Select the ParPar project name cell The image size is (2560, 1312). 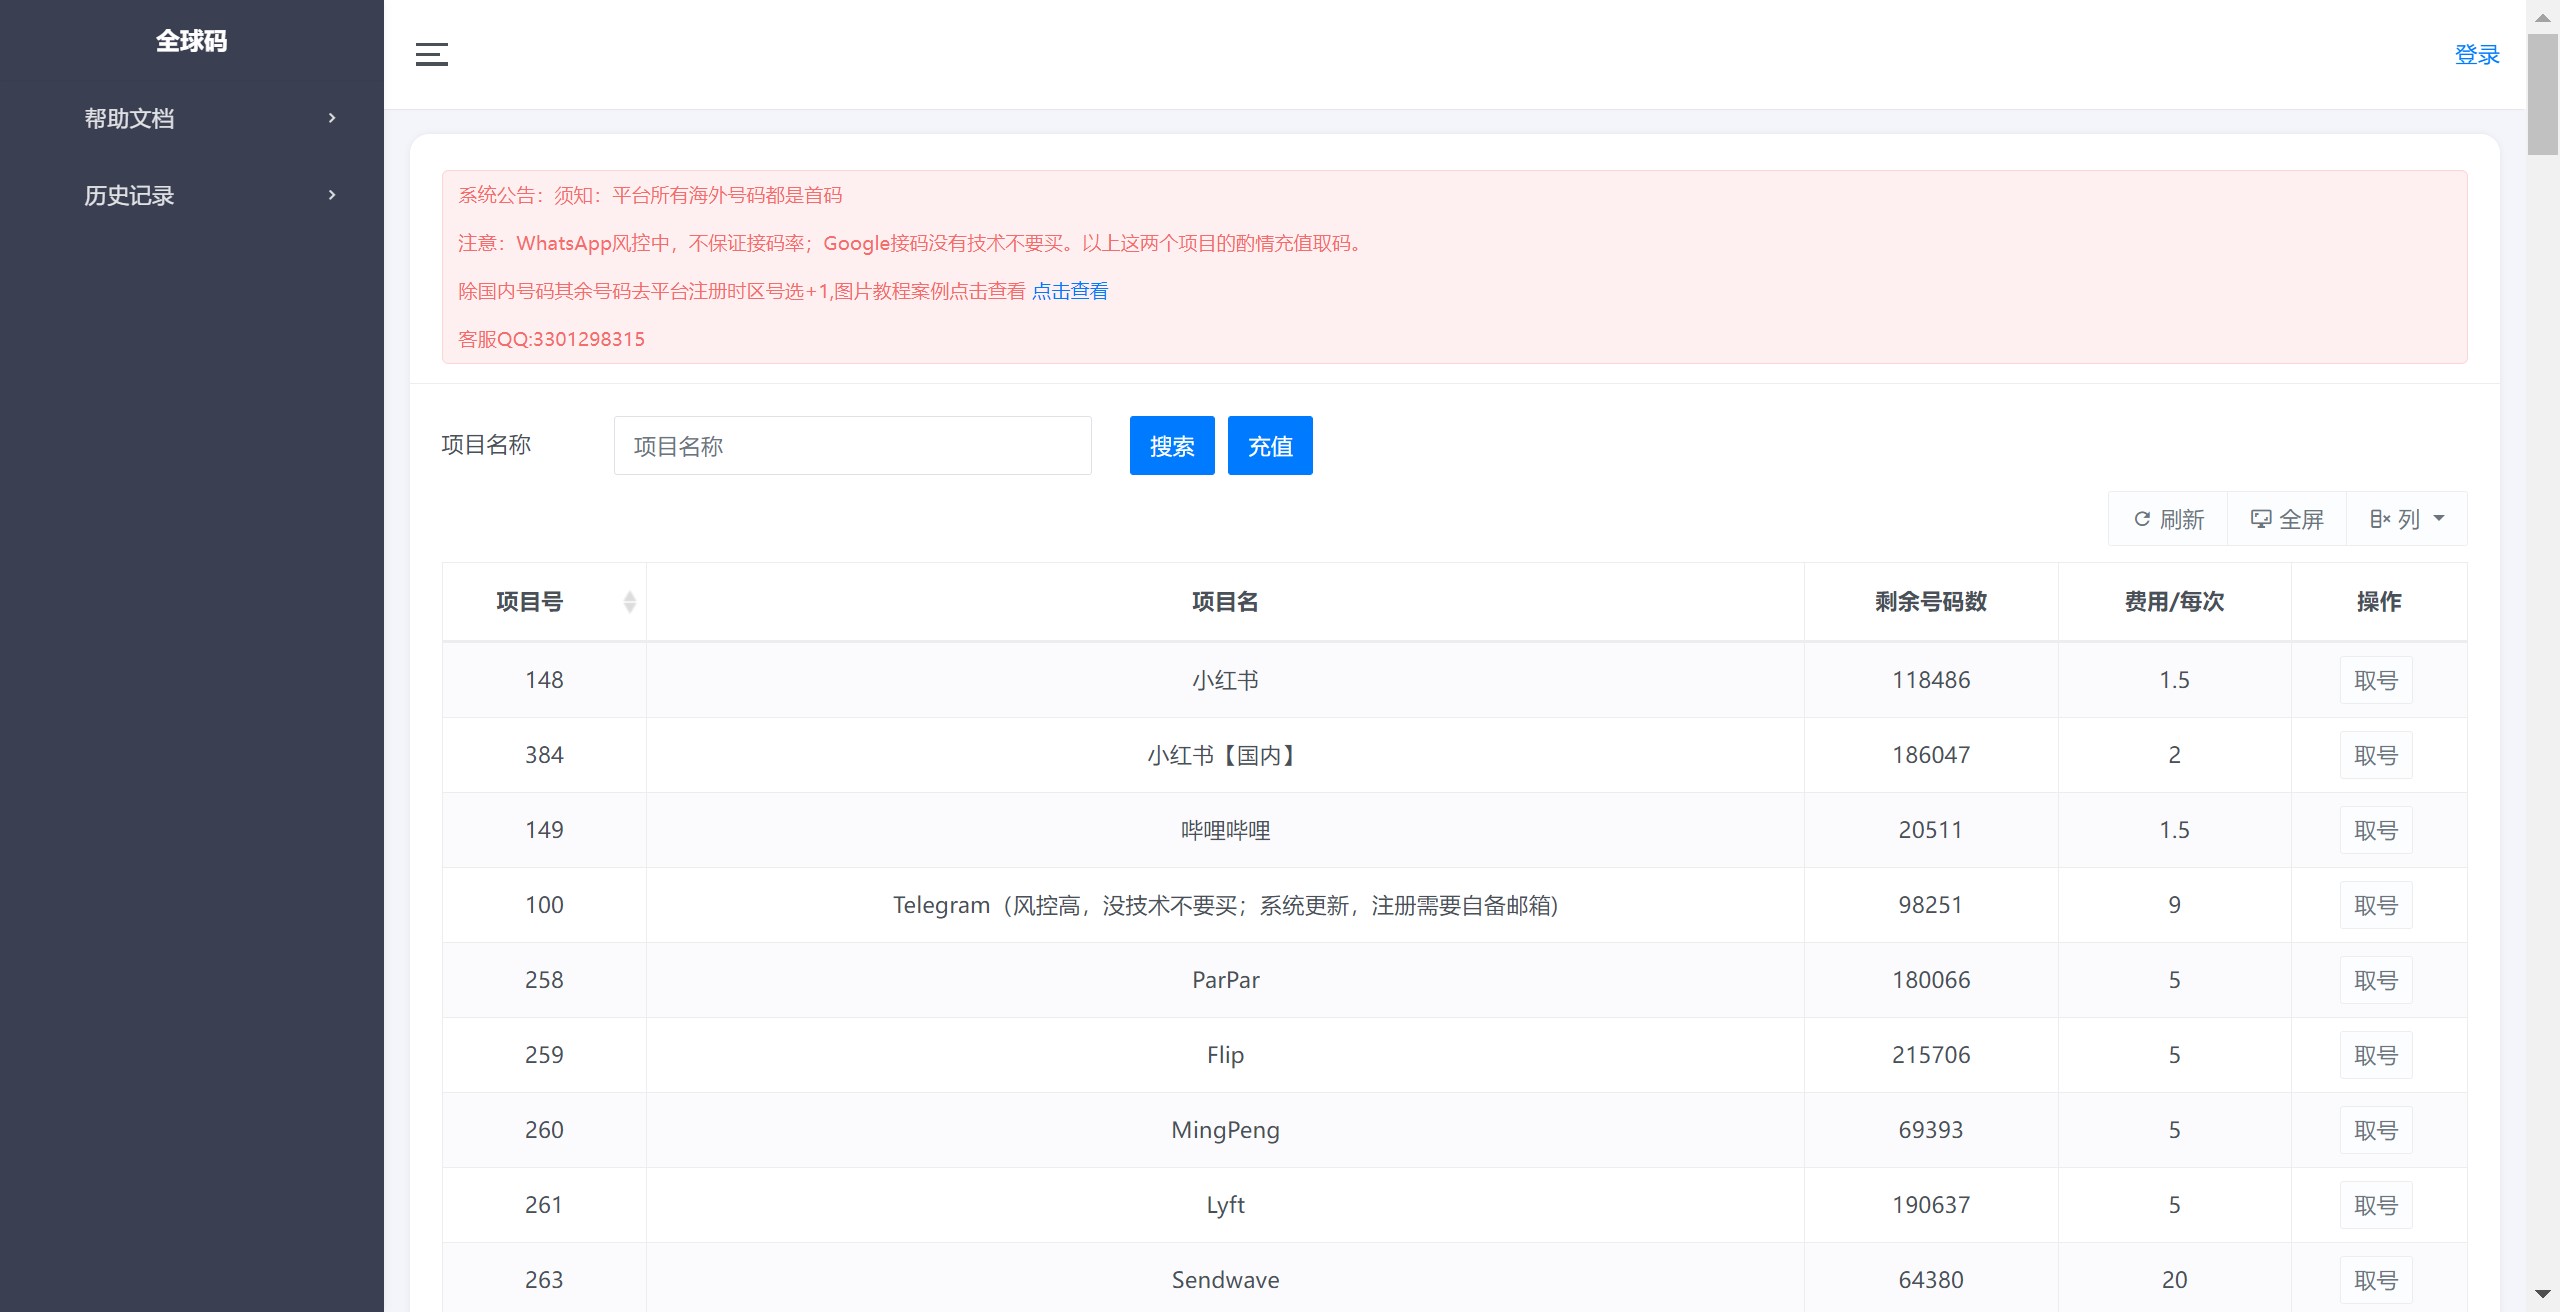click(x=1225, y=980)
